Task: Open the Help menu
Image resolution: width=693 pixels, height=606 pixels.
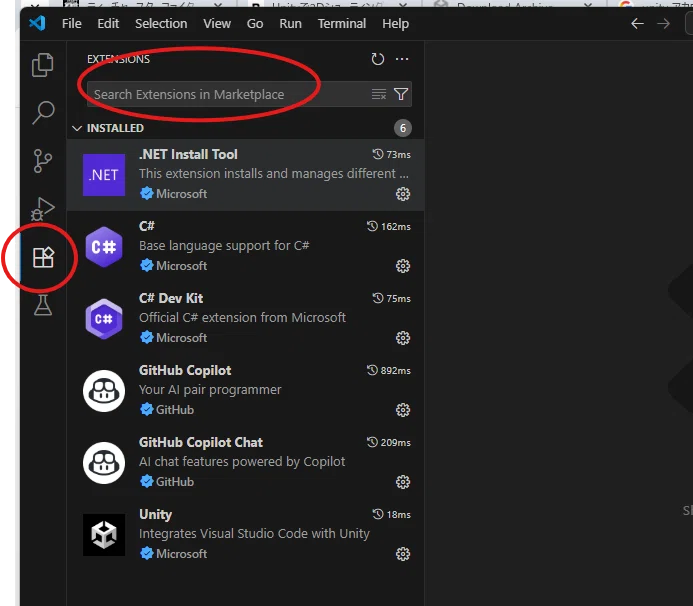Action: pos(395,23)
